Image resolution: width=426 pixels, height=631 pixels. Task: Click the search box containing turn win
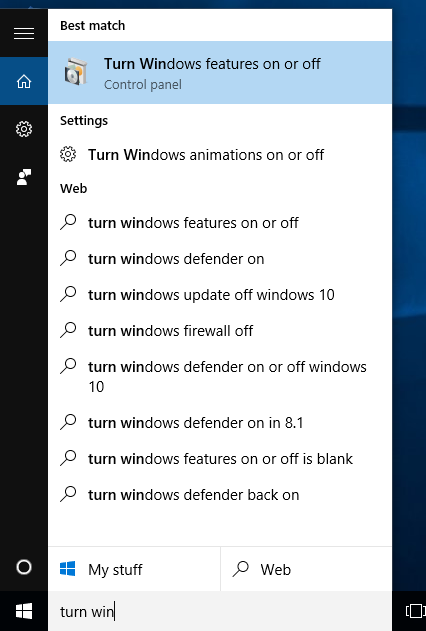click(x=220, y=611)
